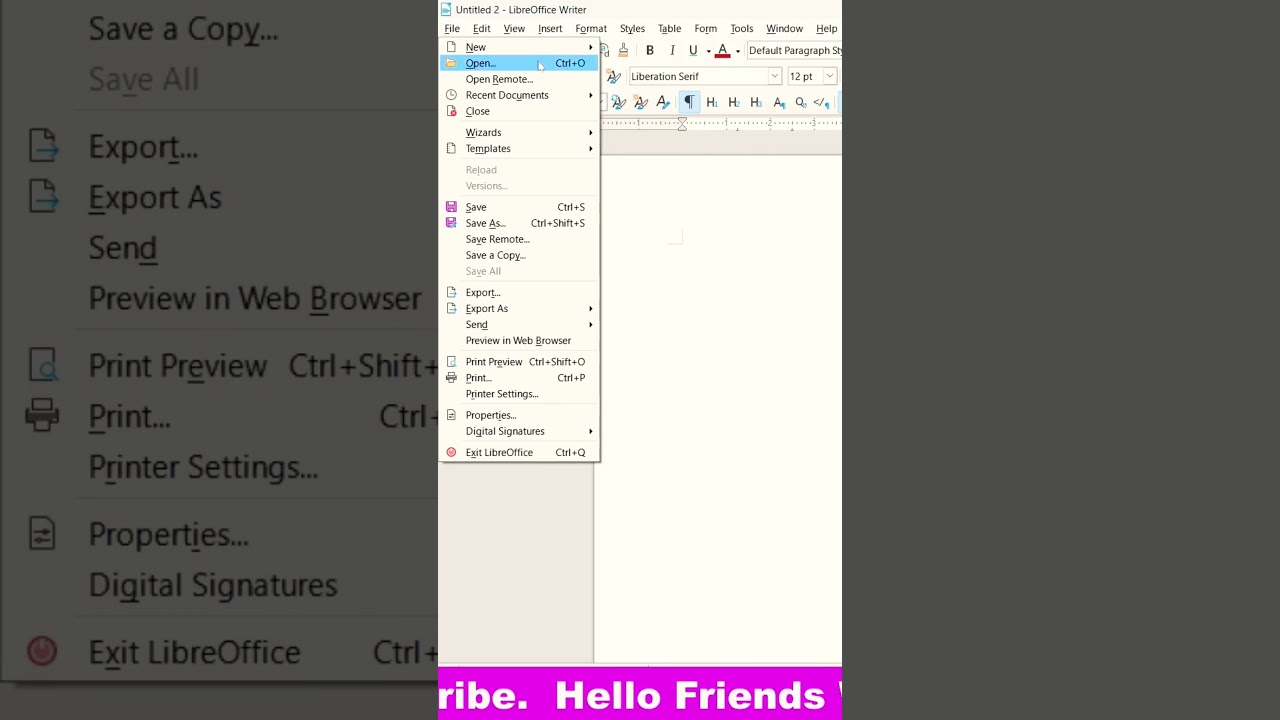Expand the Digital Signatures submenu
This screenshot has width=1280, height=720.
pyautogui.click(x=519, y=431)
